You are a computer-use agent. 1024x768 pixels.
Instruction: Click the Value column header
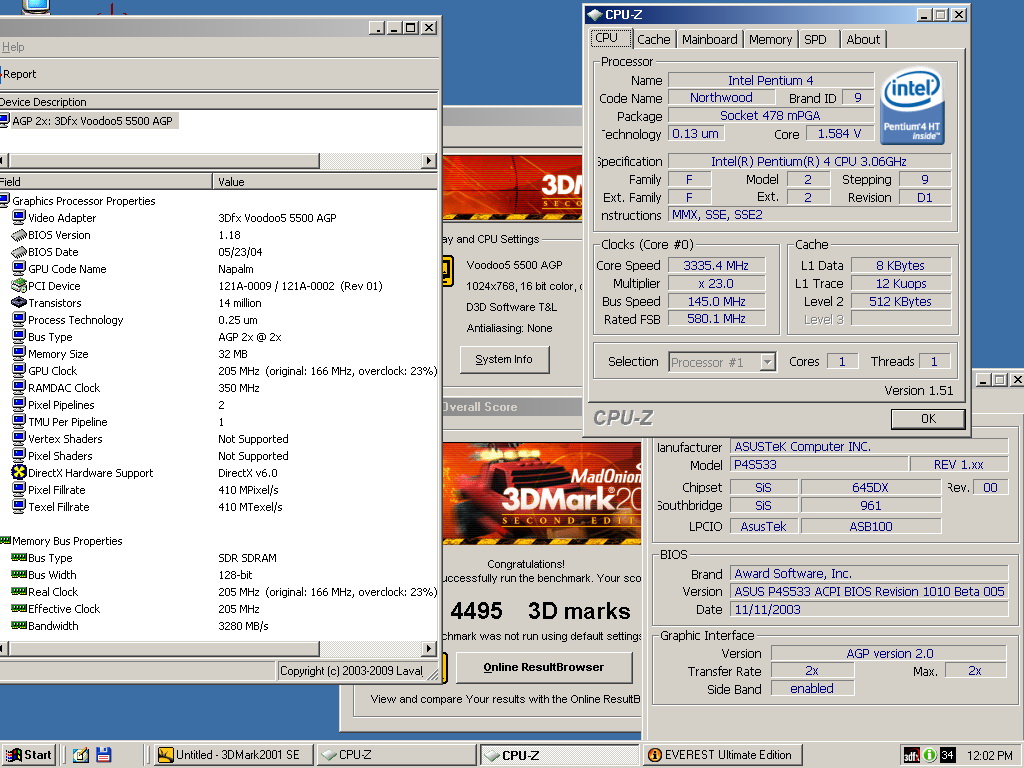pyautogui.click(x=325, y=182)
